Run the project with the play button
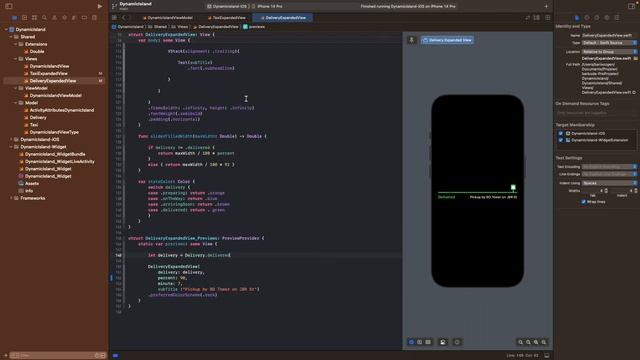This screenshot has height=360, width=640. click(x=100, y=6)
